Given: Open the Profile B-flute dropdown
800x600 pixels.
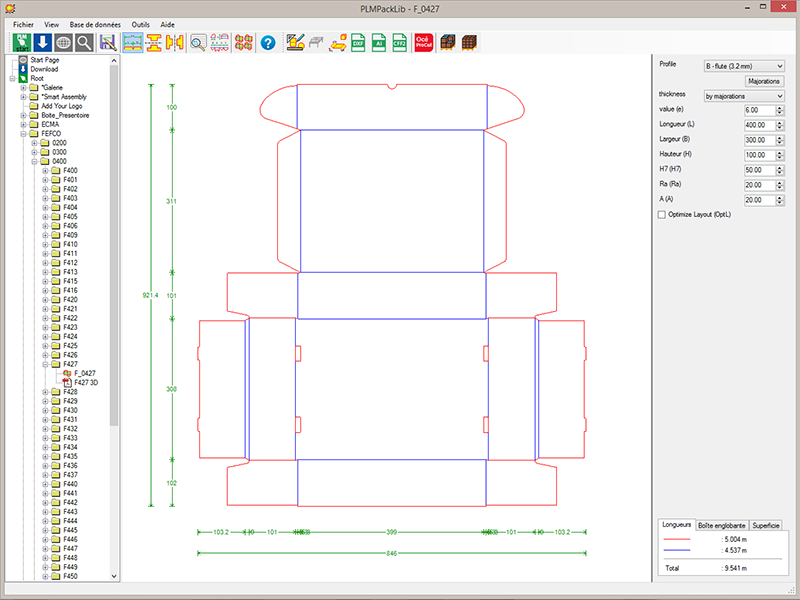Looking at the screenshot, I should pos(743,66).
